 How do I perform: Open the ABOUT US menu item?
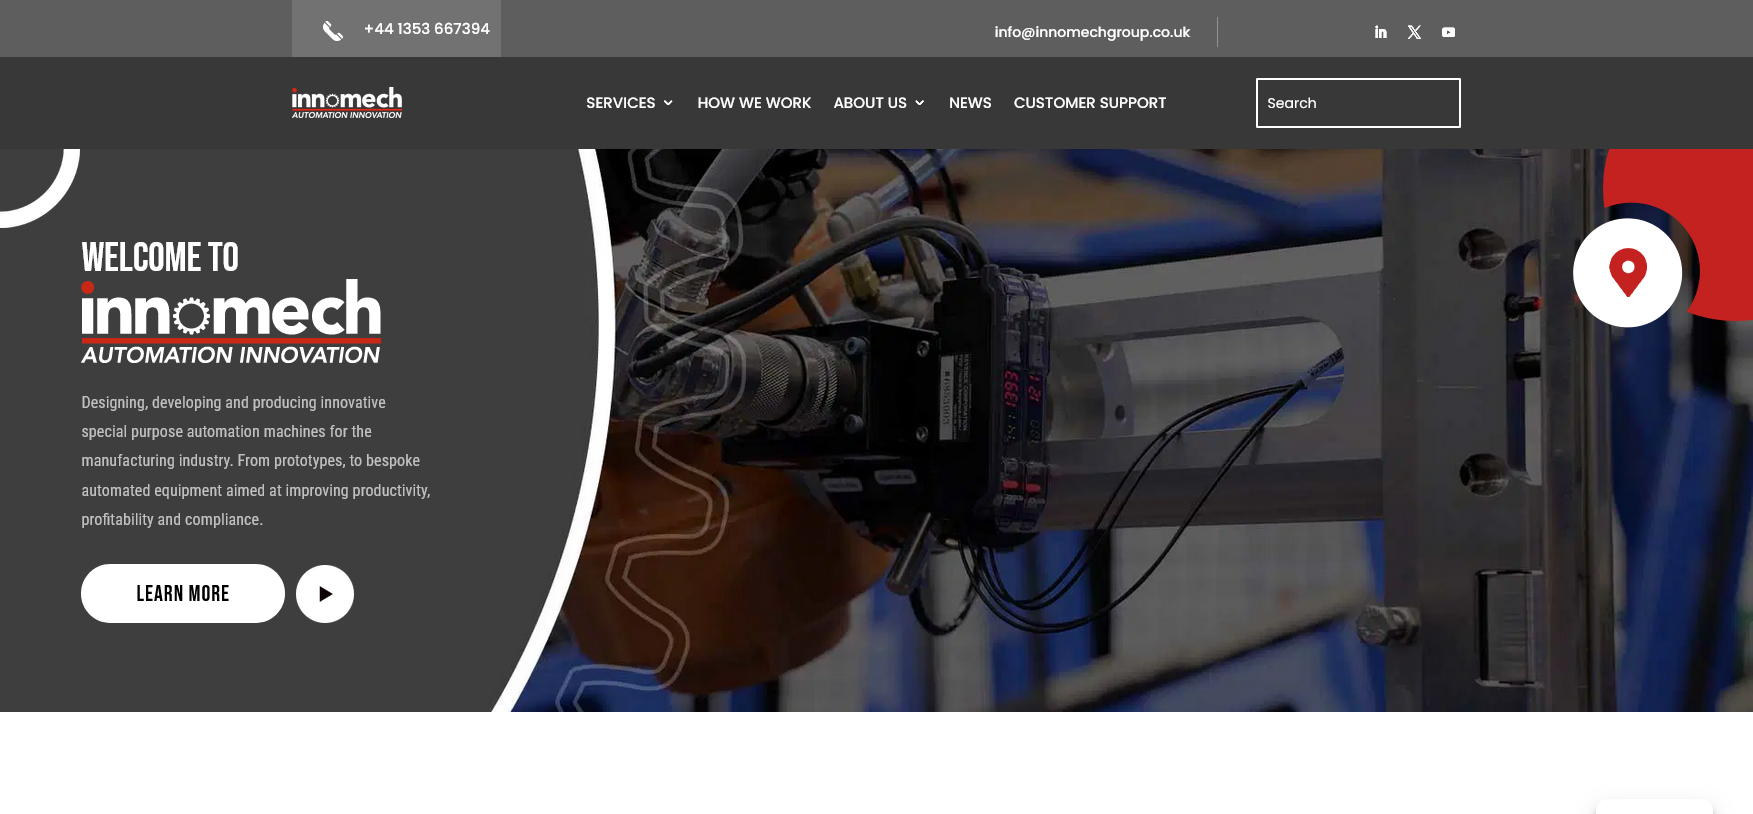[870, 103]
